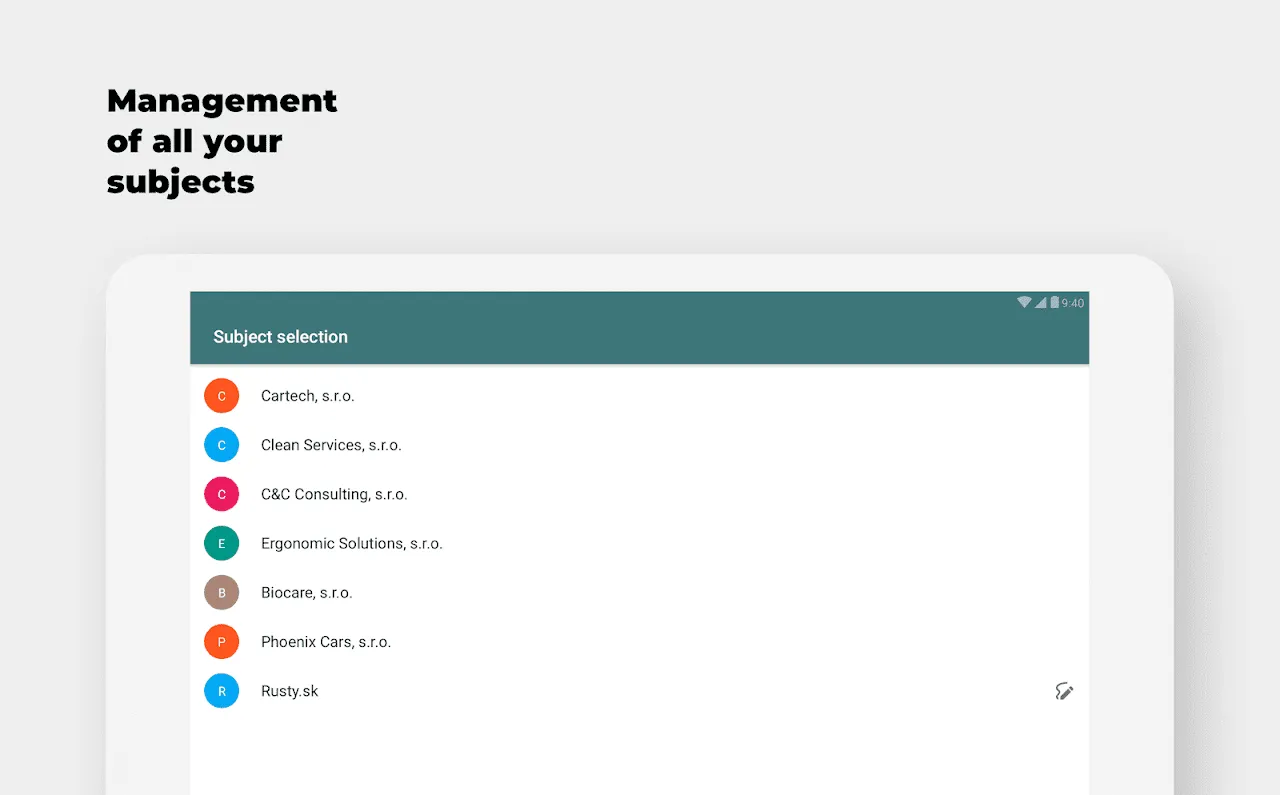
Task: Tap the Wi-Fi status bar icon
Action: pyautogui.click(x=1024, y=303)
